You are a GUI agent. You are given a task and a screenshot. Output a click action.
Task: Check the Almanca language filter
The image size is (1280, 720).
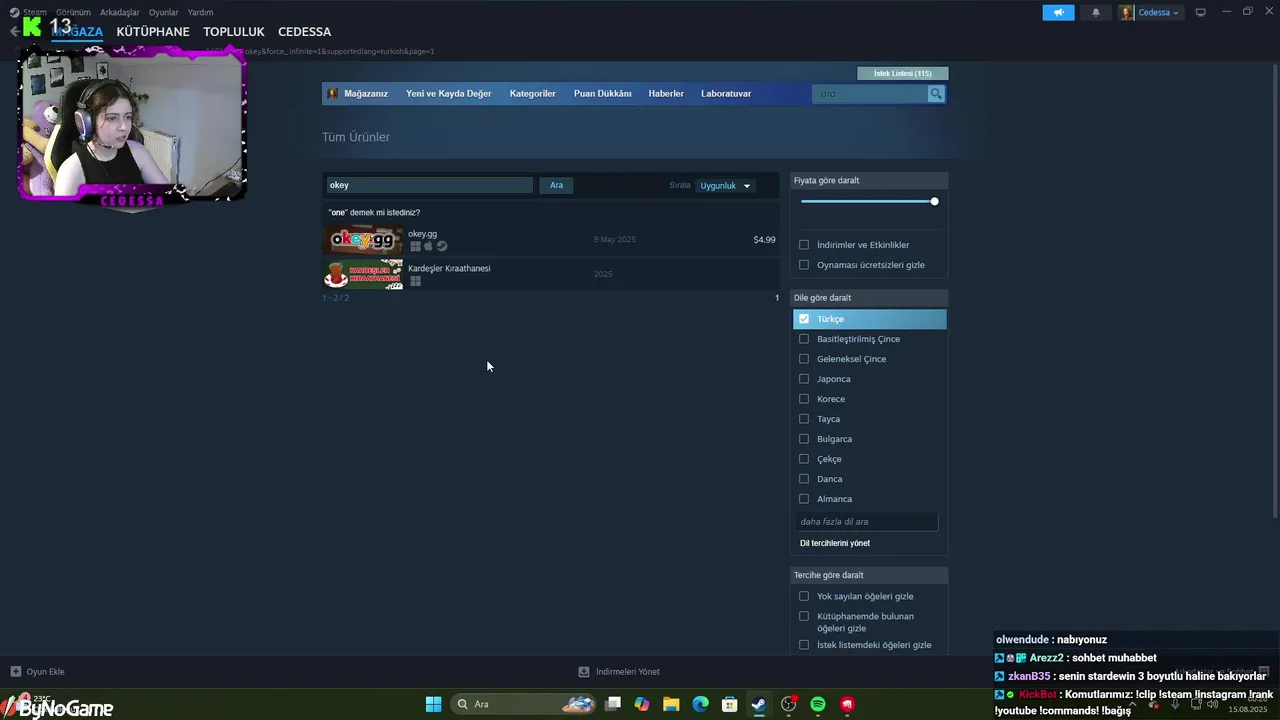804,499
